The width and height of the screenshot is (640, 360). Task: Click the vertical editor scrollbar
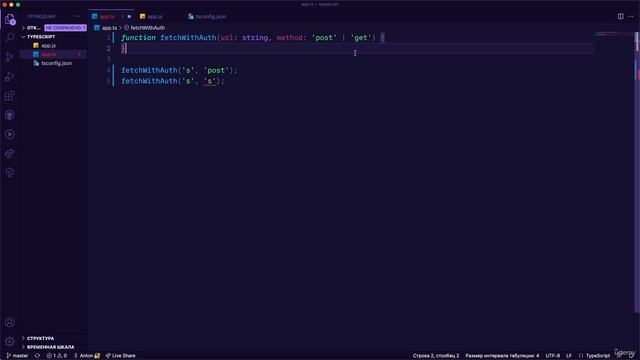[637, 171]
